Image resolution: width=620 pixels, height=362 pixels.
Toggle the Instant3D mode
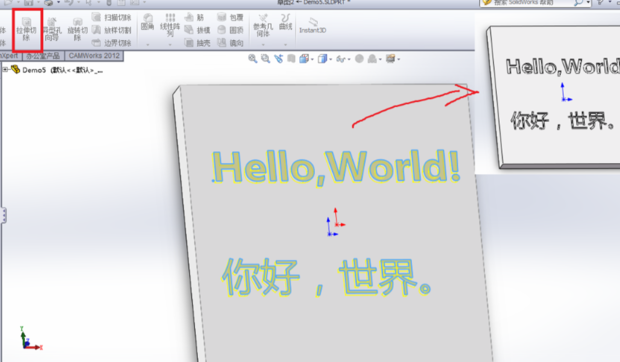point(313,25)
